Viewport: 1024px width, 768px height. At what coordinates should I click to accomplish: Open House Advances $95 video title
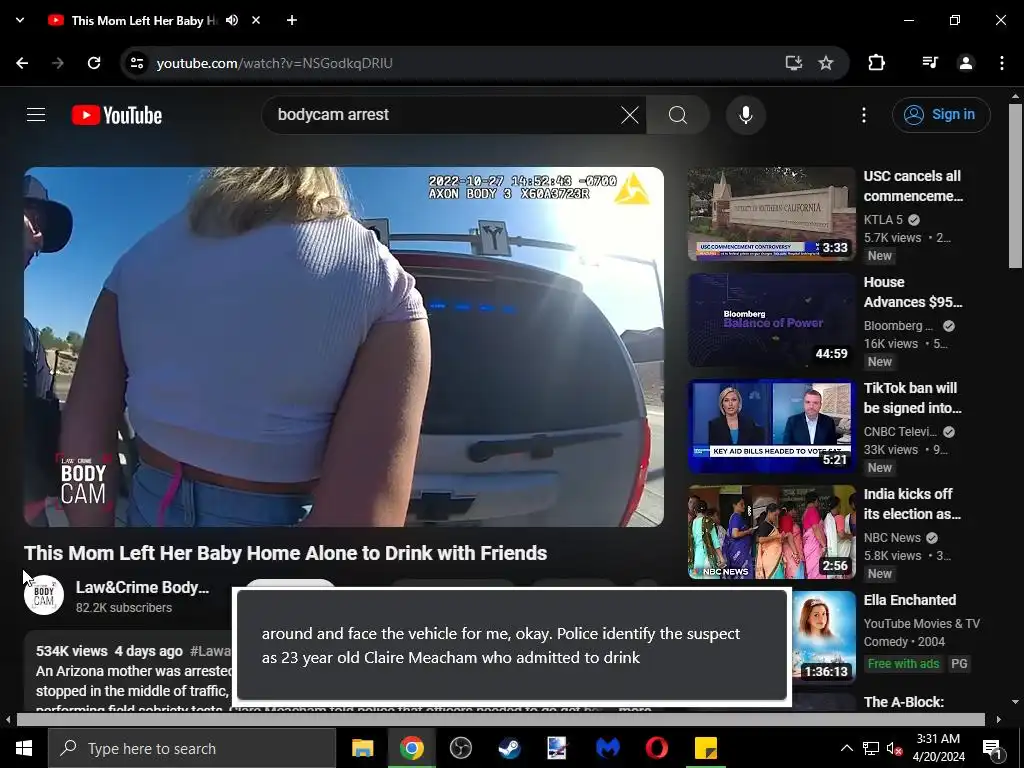tap(913, 292)
